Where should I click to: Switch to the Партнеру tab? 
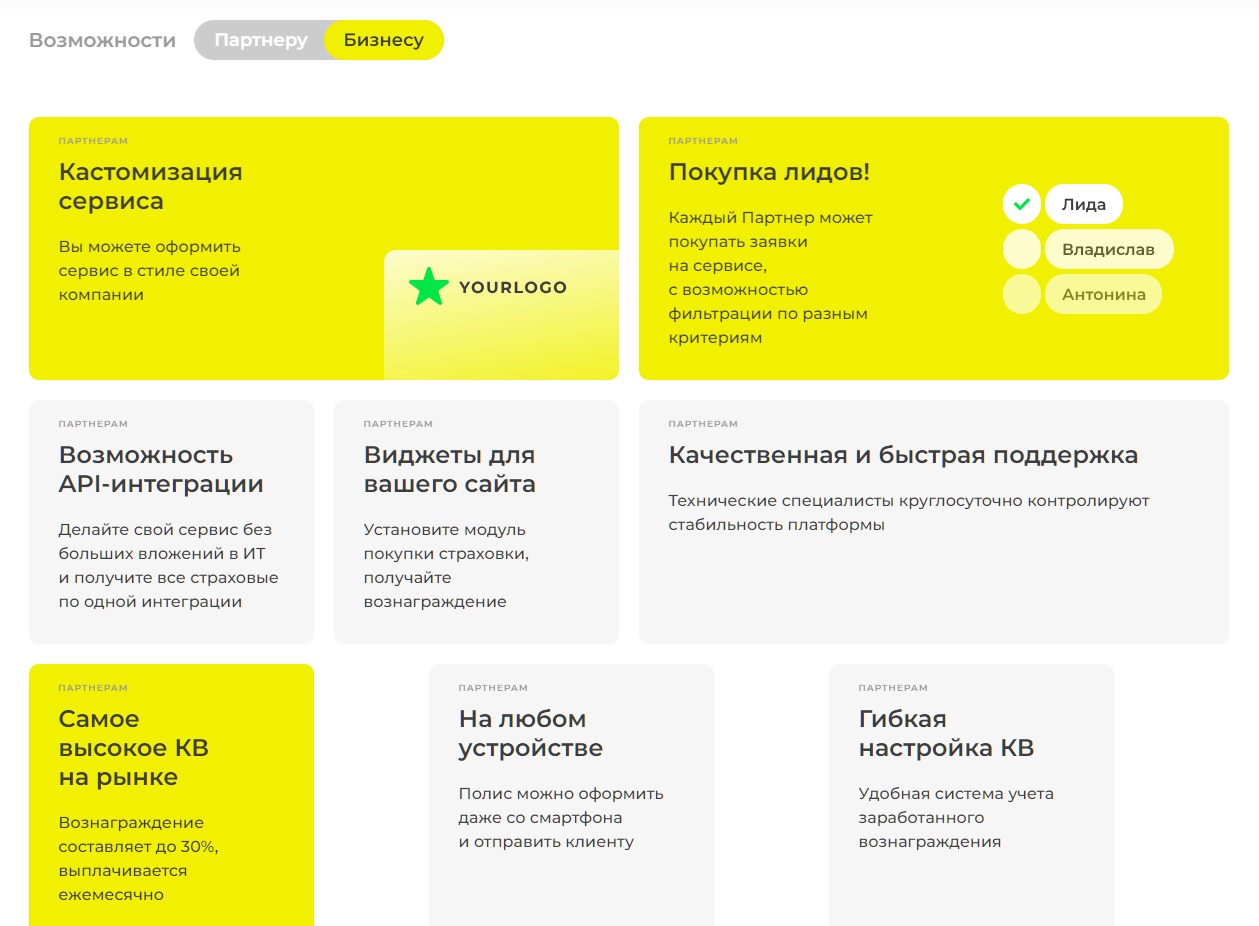point(261,41)
